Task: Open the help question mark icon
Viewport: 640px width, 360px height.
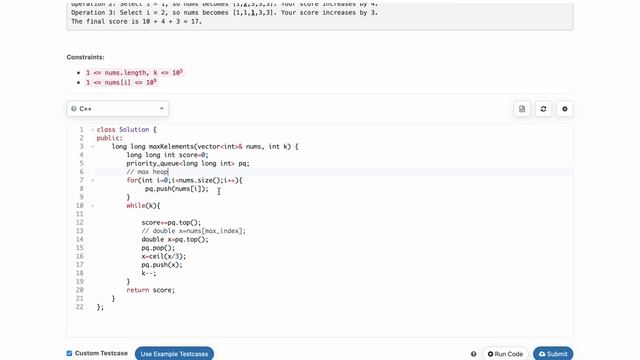Action: [473, 354]
